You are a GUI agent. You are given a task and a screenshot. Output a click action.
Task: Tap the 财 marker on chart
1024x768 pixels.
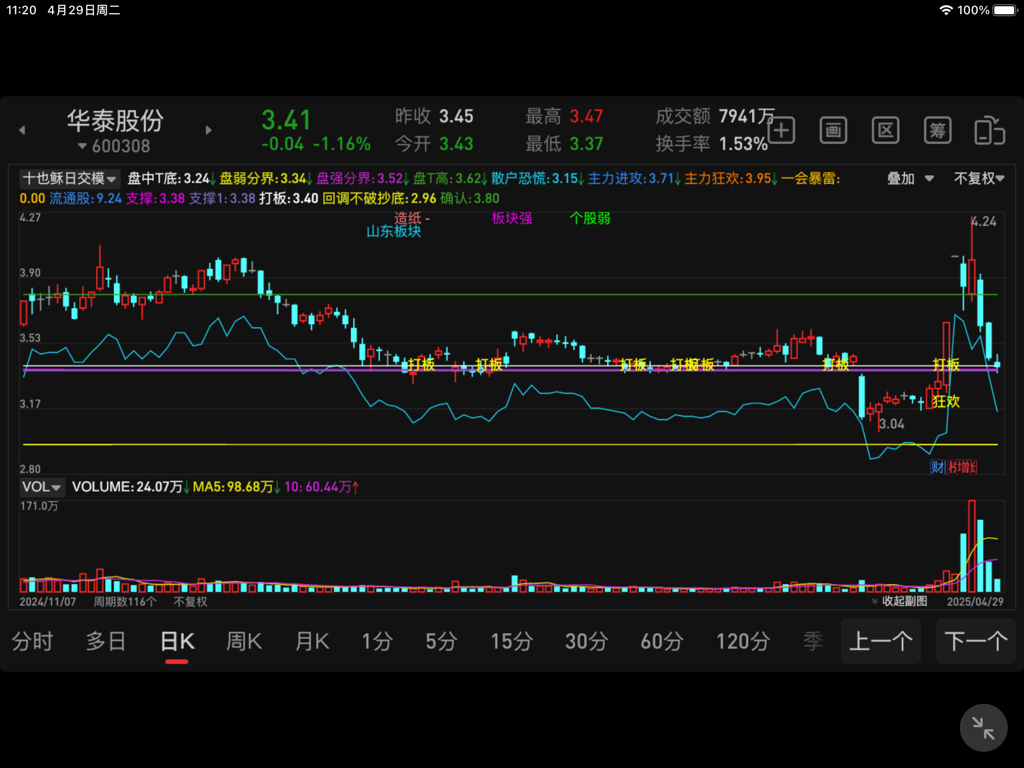click(938, 467)
